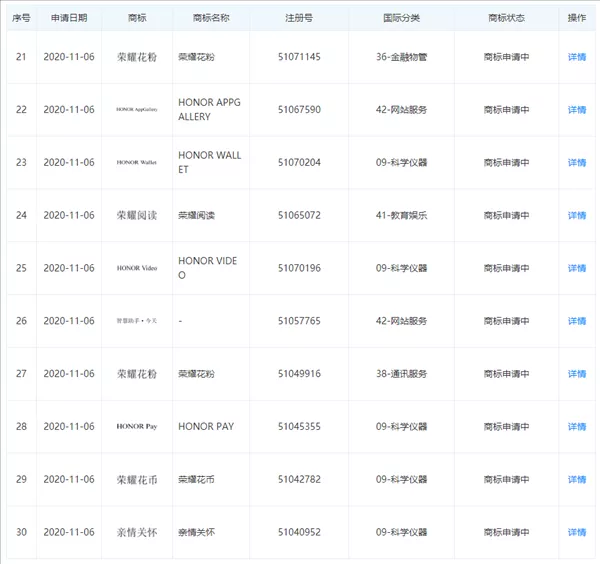Open 详情 link for registration 51071145
Viewport: 600px width, 564px height.
click(577, 57)
